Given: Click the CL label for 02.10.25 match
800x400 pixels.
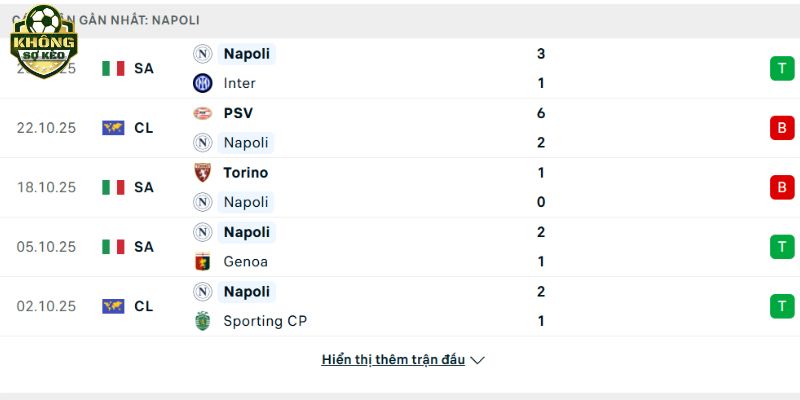Looking at the screenshot, I should pyautogui.click(x=144, y=306).
